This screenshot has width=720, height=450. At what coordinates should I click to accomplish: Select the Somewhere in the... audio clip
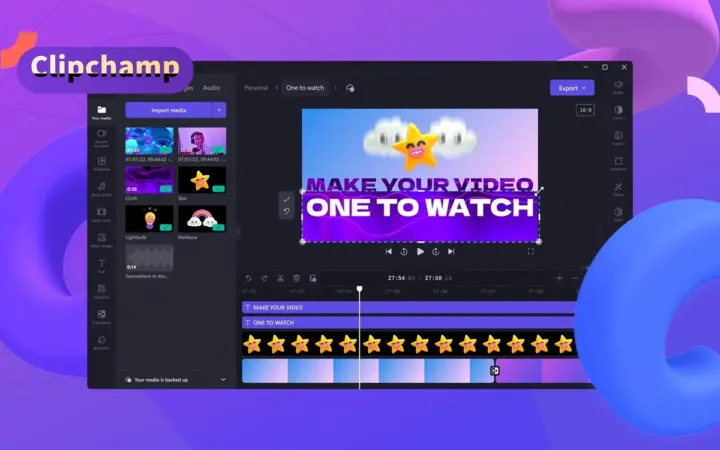pos(150,258)
